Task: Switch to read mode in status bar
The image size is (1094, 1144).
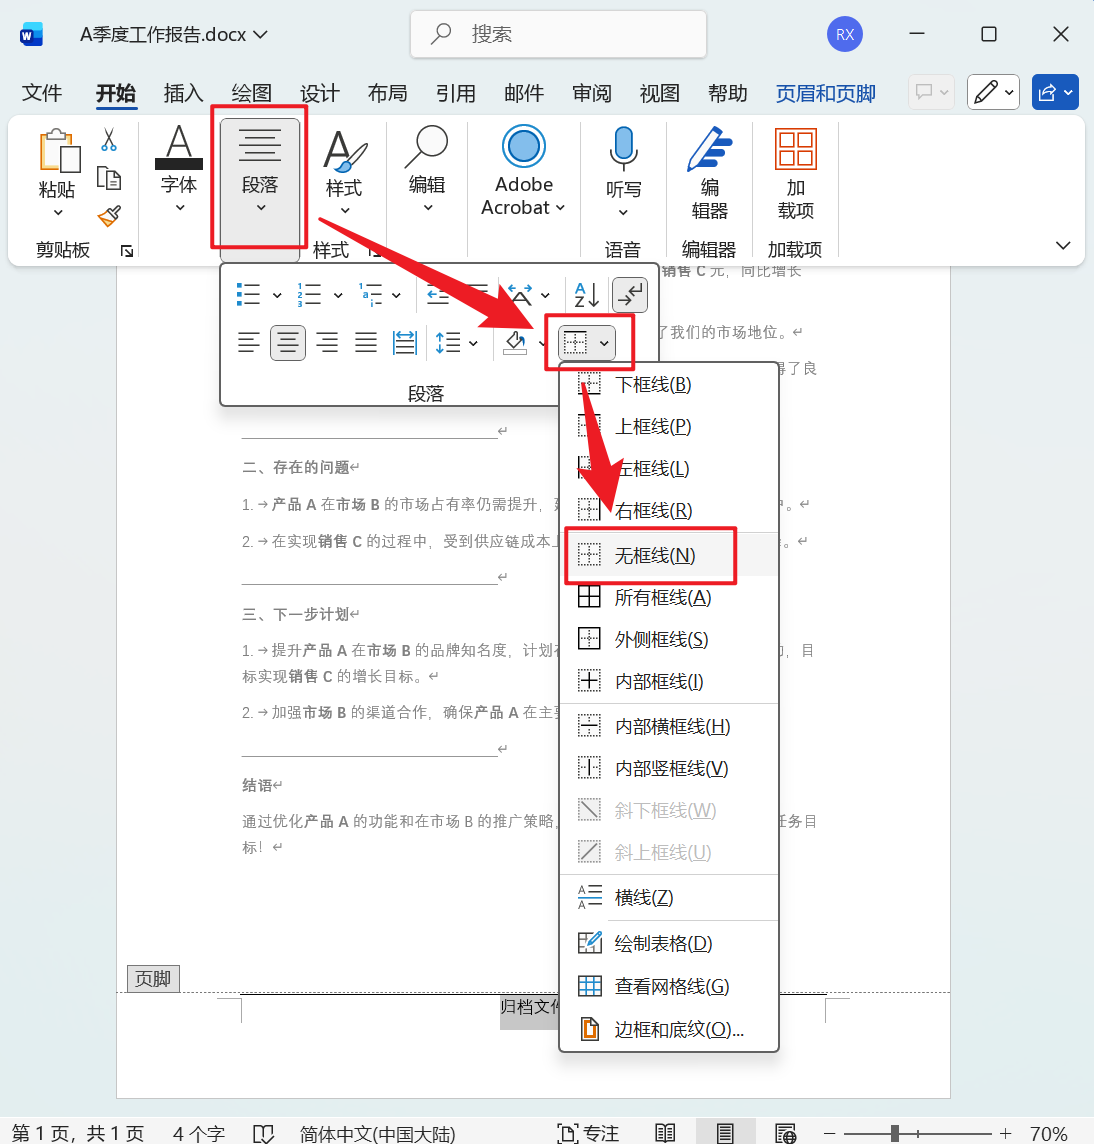Action: [x=665, y=1133]
